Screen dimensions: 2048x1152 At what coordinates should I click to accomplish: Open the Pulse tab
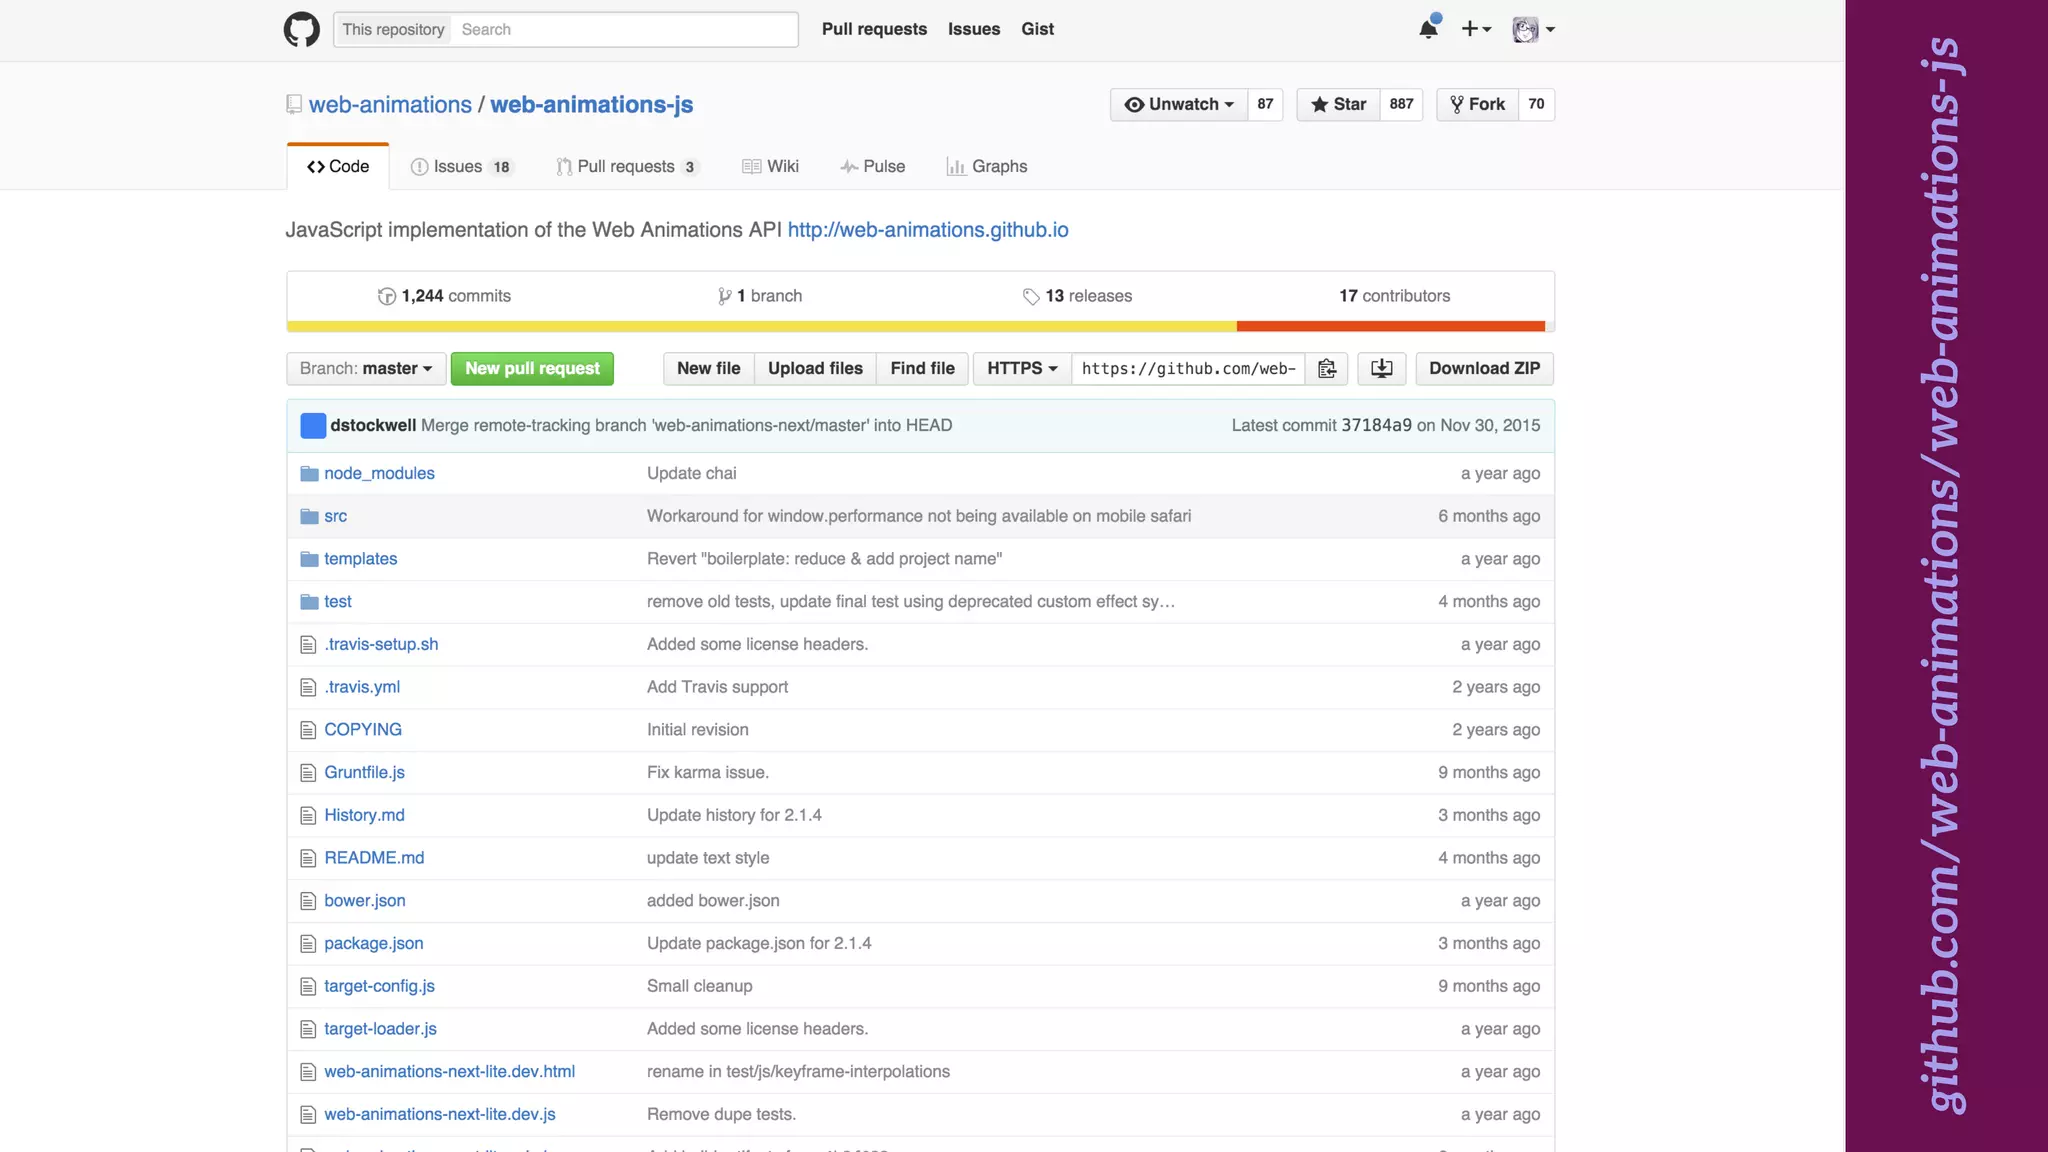[x=872, y=167]
